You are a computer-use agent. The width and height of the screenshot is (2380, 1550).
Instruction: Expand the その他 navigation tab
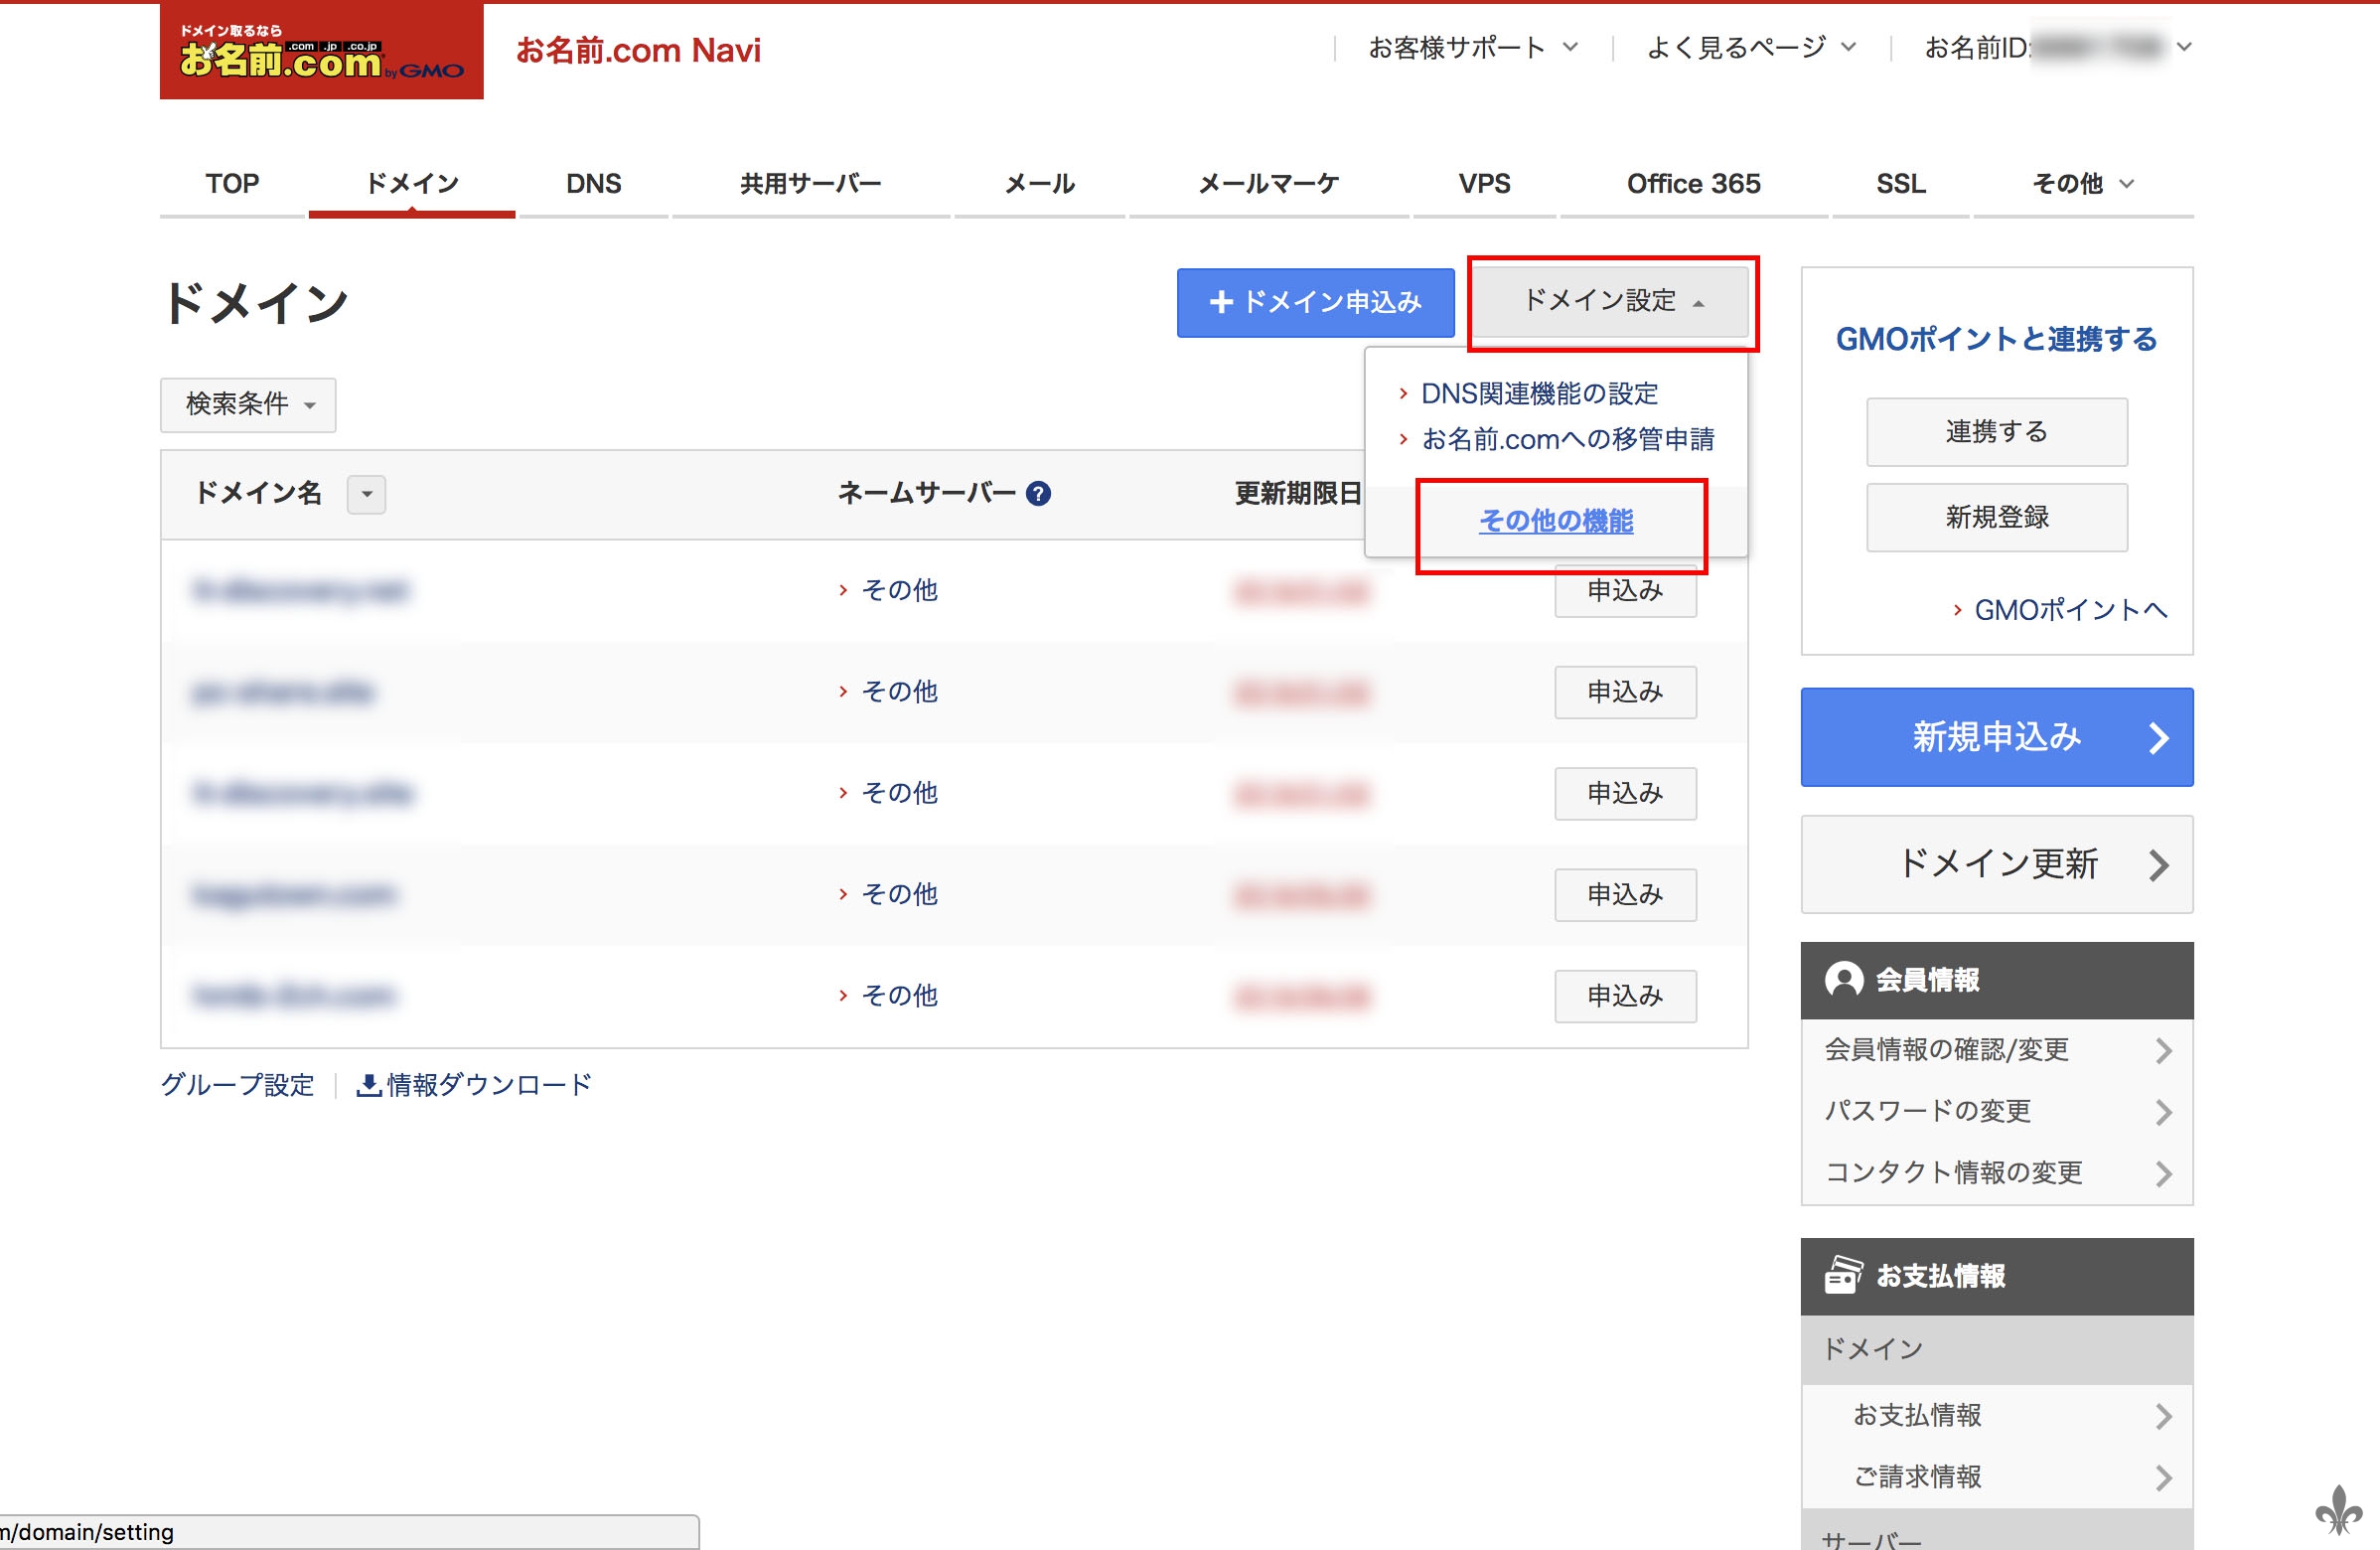tap(2083, 184)
